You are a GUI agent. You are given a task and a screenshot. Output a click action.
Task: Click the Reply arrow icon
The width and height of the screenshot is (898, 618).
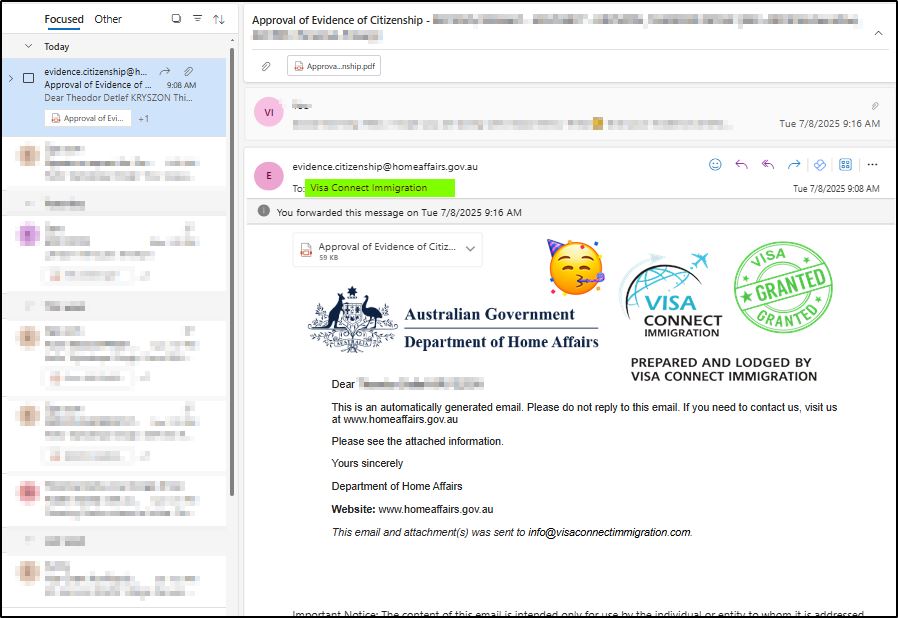tap(741, 165)
